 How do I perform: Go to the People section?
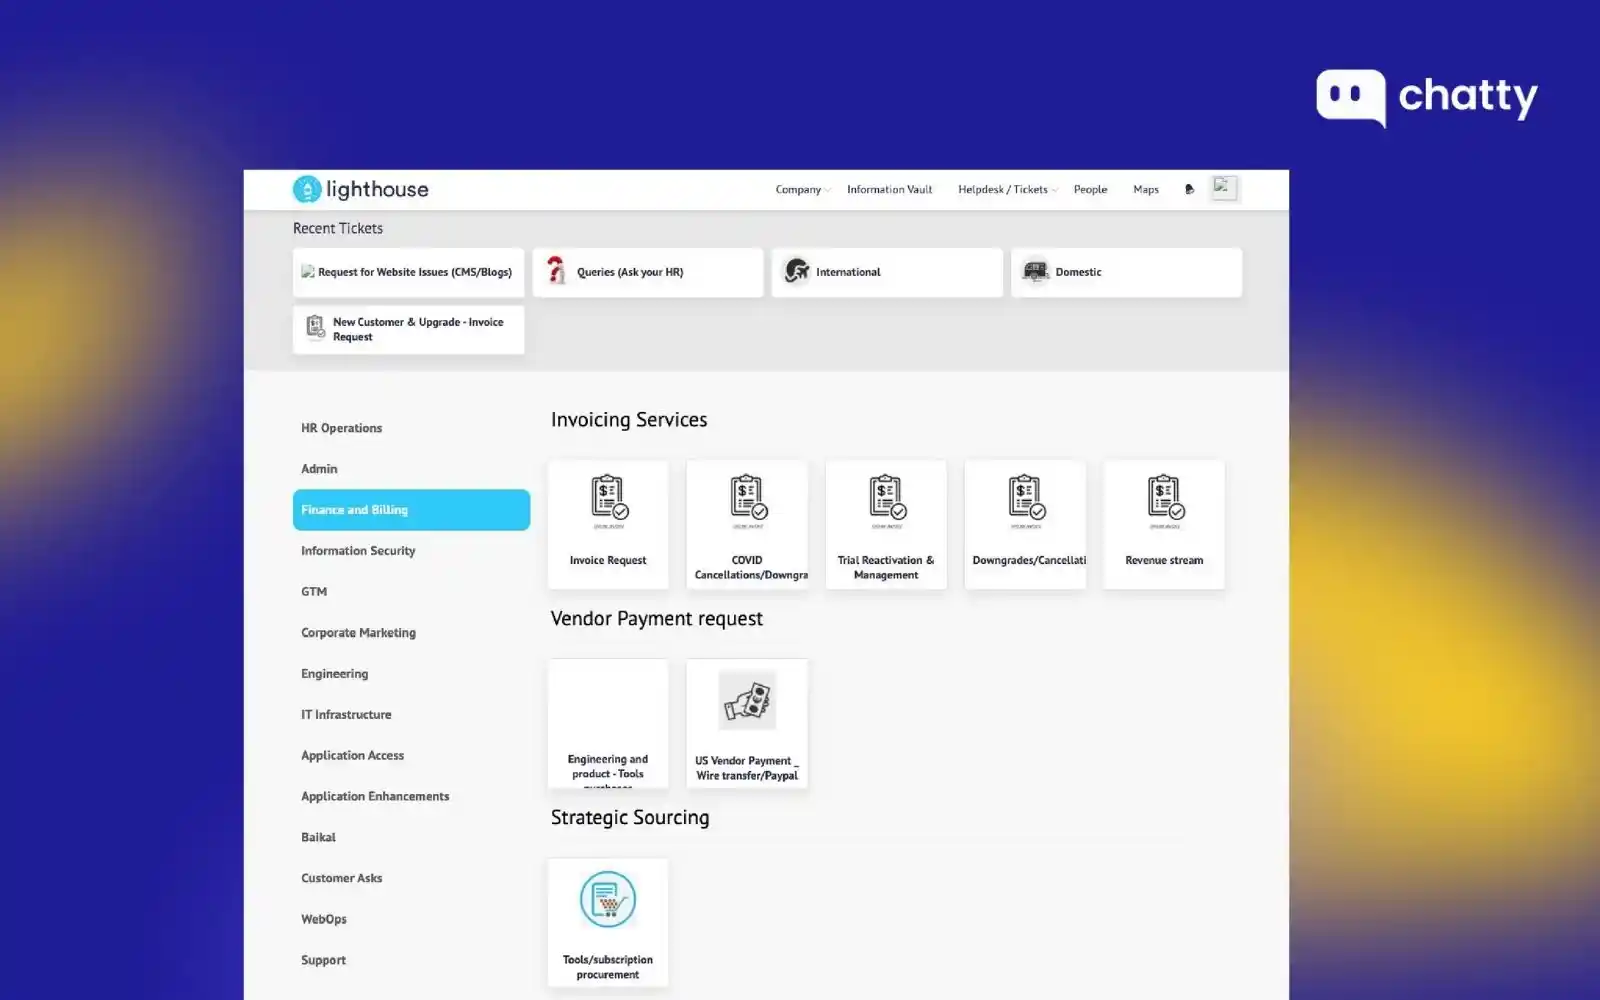(x=1090, y=189)
